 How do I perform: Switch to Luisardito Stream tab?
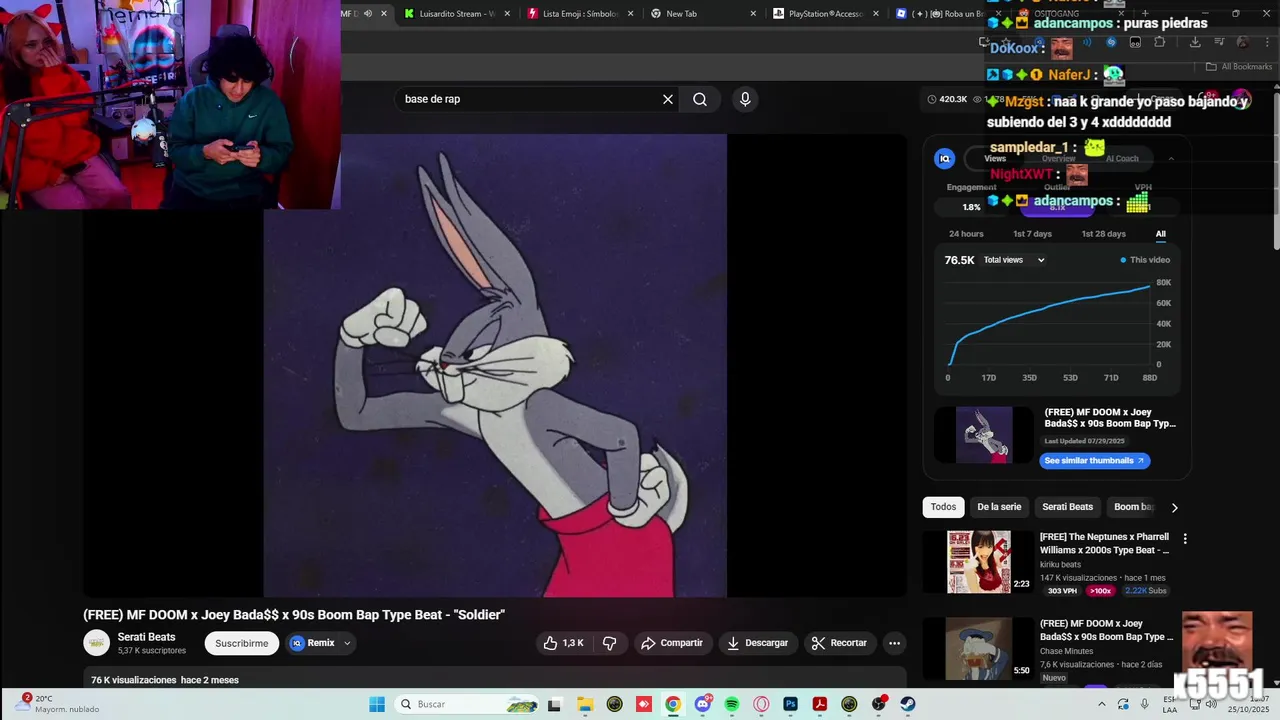pyautogui.click(x=456, y=14)
